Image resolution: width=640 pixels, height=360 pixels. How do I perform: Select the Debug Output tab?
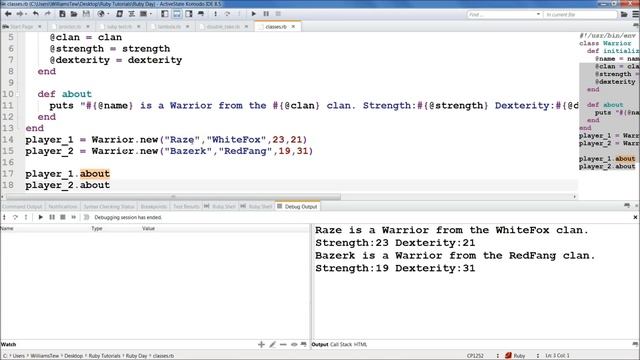(x=298, y=207)
